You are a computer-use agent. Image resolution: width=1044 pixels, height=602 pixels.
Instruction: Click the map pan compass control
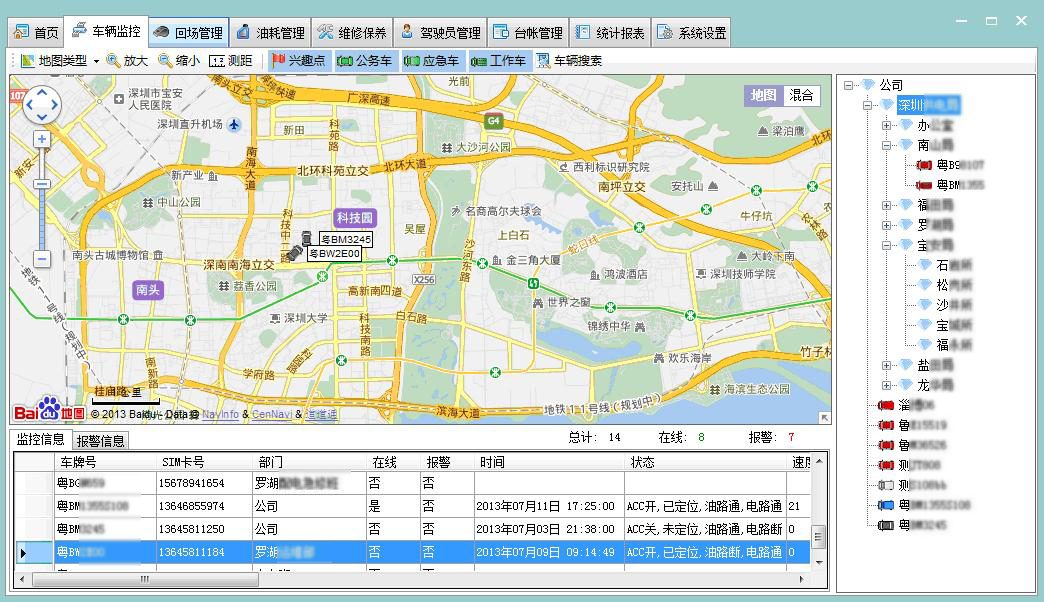pyautogui.click(x=42, y=103)
